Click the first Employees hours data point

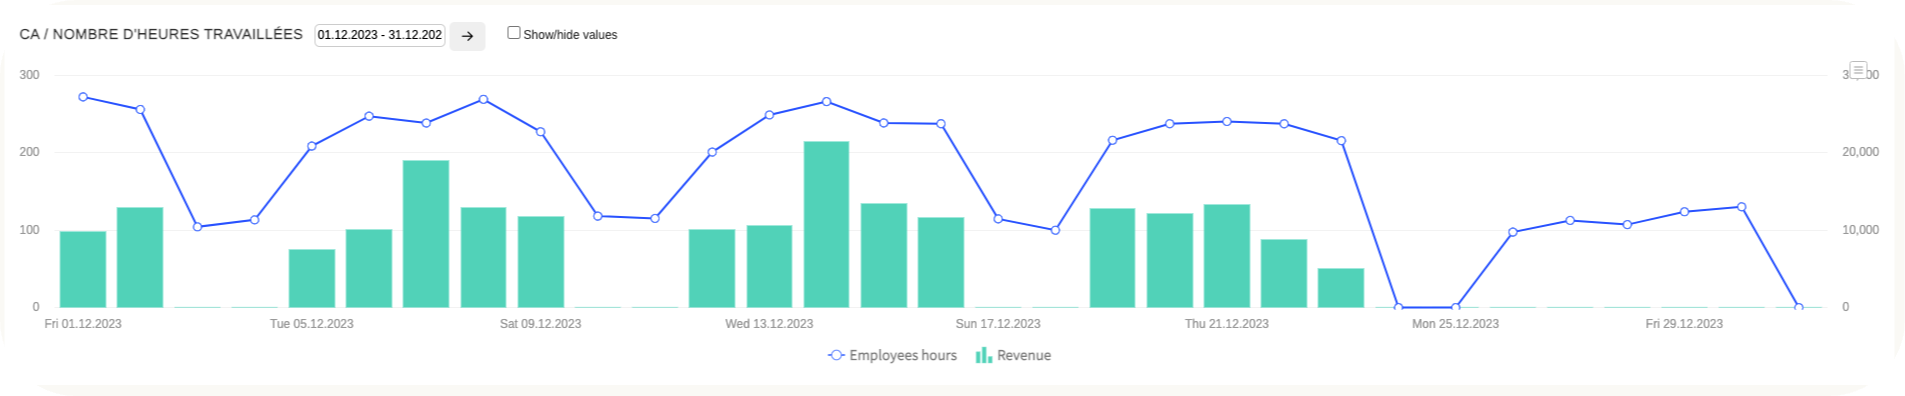tap(83, 97)
